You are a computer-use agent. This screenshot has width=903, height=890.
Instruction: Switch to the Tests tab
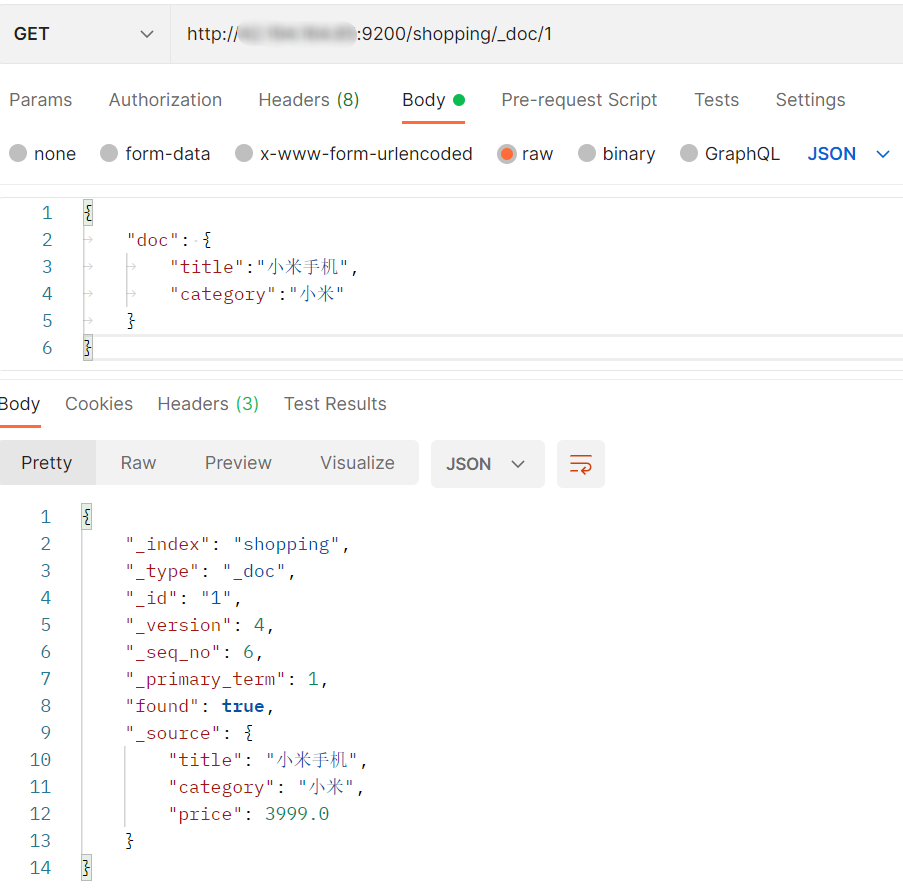coord(716,100)
